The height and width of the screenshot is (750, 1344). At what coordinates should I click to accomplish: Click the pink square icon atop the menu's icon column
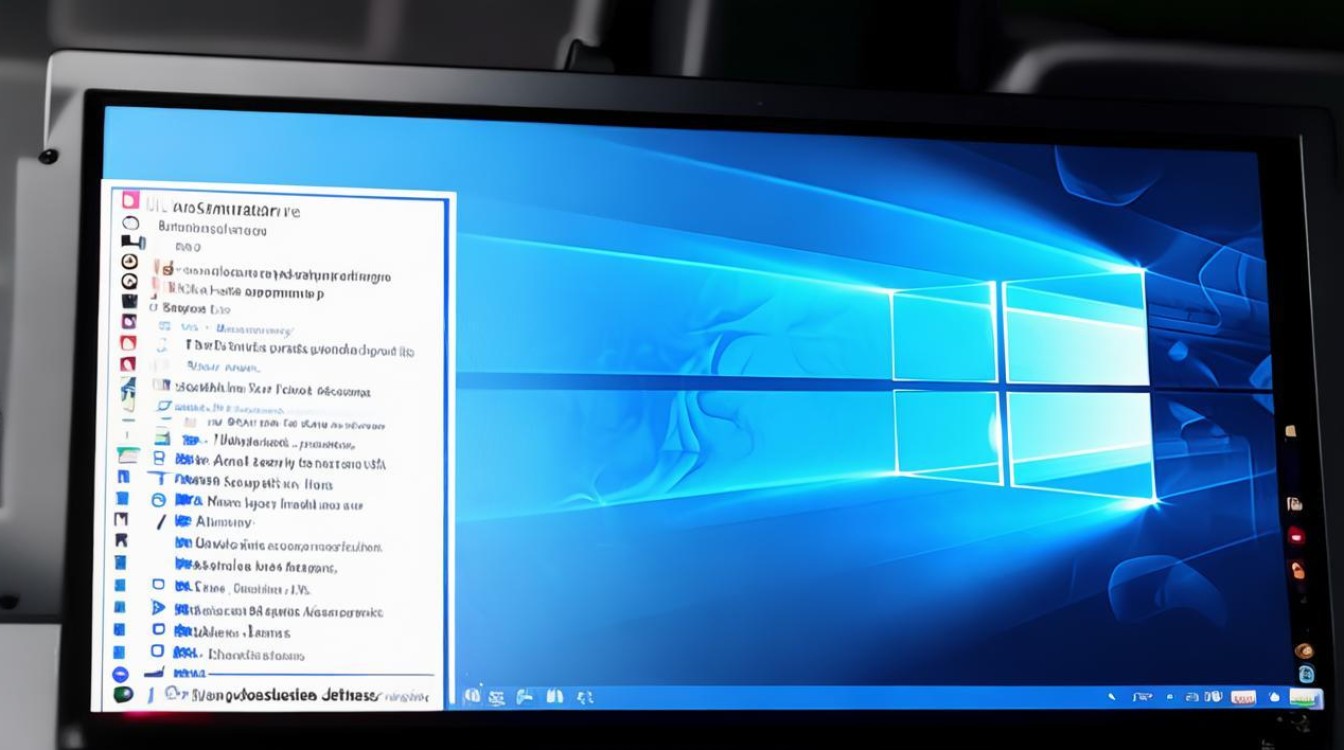(129, 199)
